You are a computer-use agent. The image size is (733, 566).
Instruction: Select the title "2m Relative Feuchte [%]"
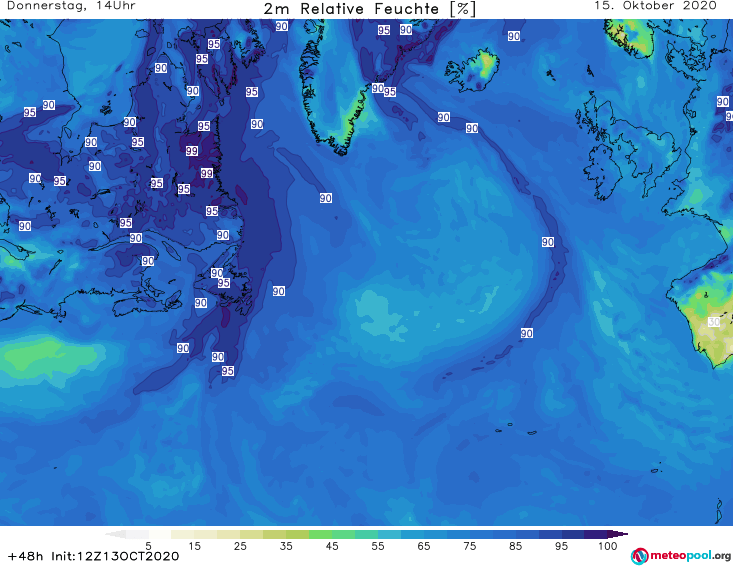pos(369,9)
